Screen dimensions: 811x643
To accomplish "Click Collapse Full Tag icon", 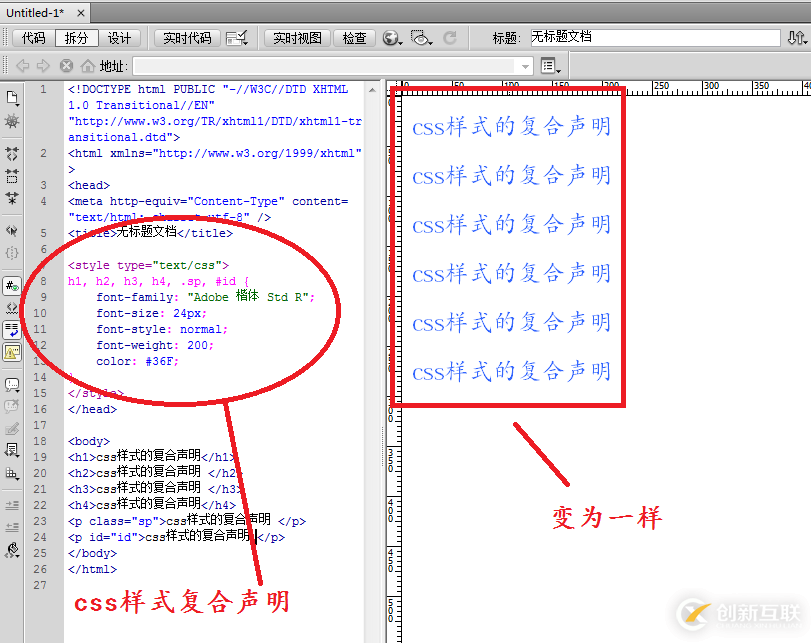I will click(12, 154).
